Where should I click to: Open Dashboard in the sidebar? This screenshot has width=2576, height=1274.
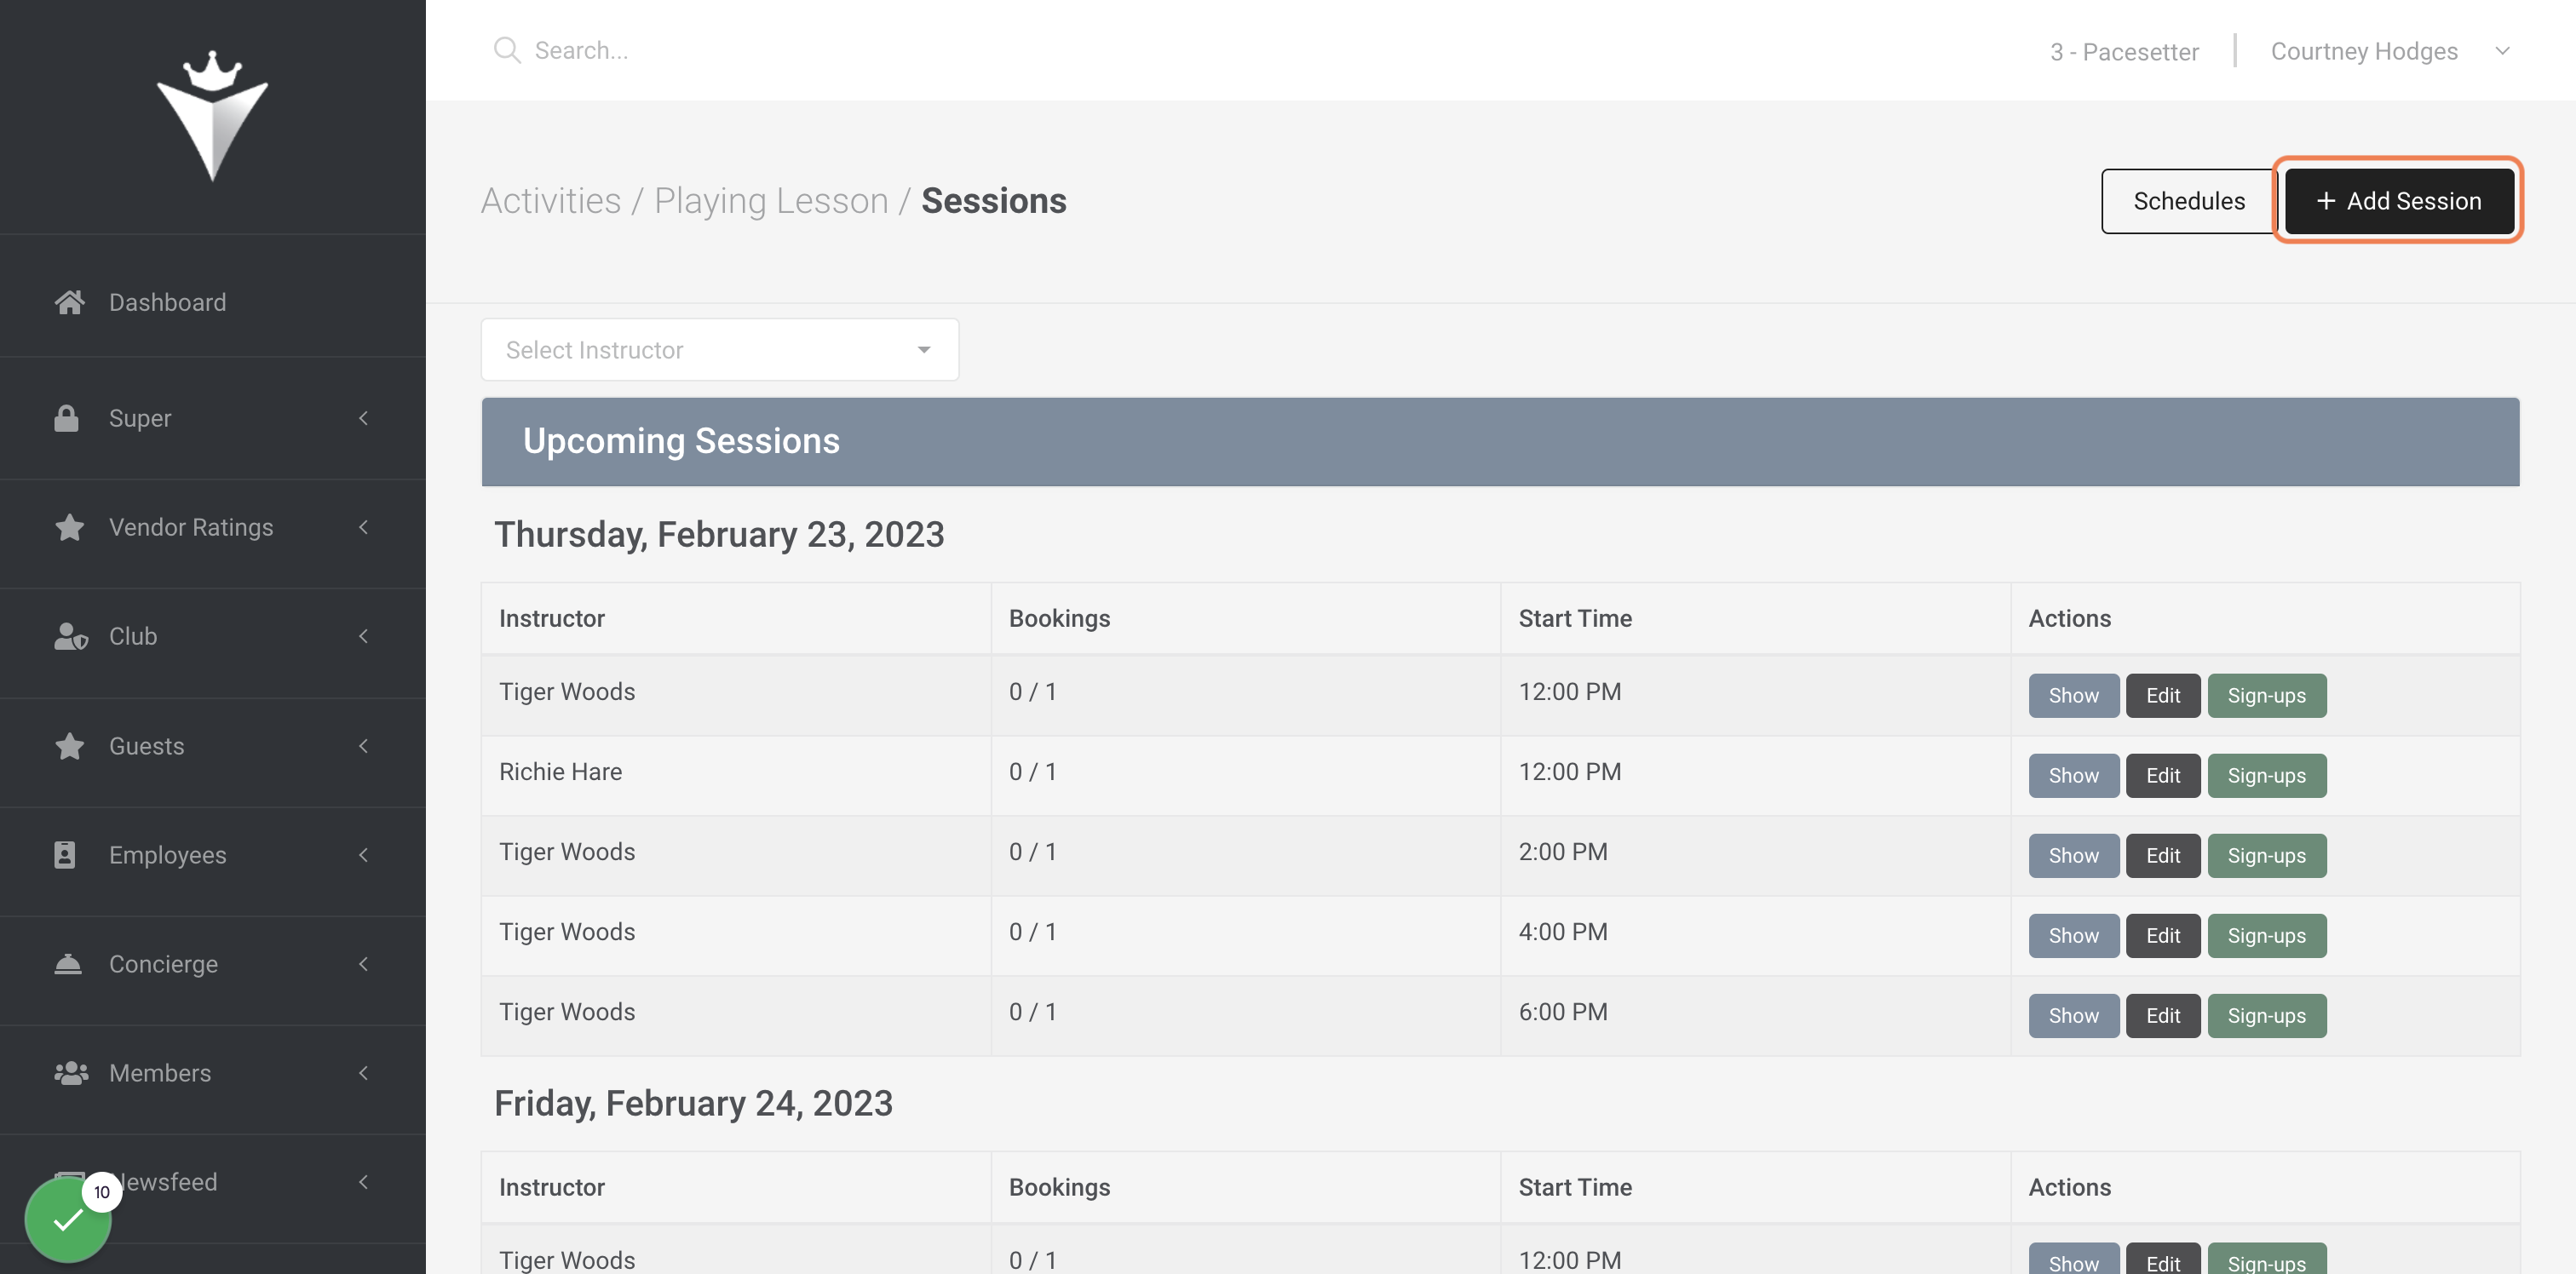point(167,302)
